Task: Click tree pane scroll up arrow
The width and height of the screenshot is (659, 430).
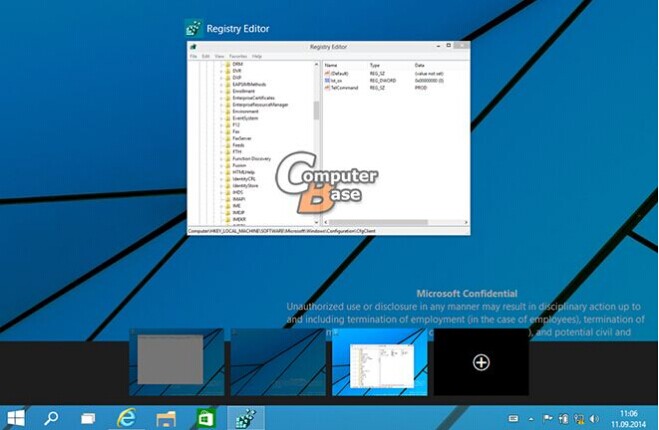Action: click(316, 64)
